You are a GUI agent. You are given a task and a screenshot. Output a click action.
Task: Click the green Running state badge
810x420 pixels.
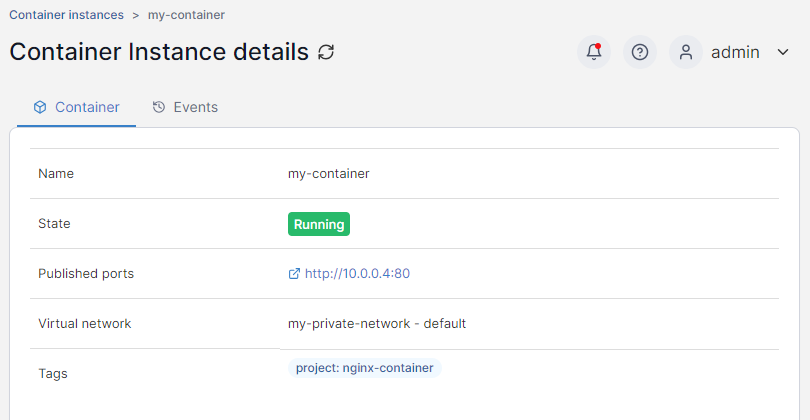(319, 224)
